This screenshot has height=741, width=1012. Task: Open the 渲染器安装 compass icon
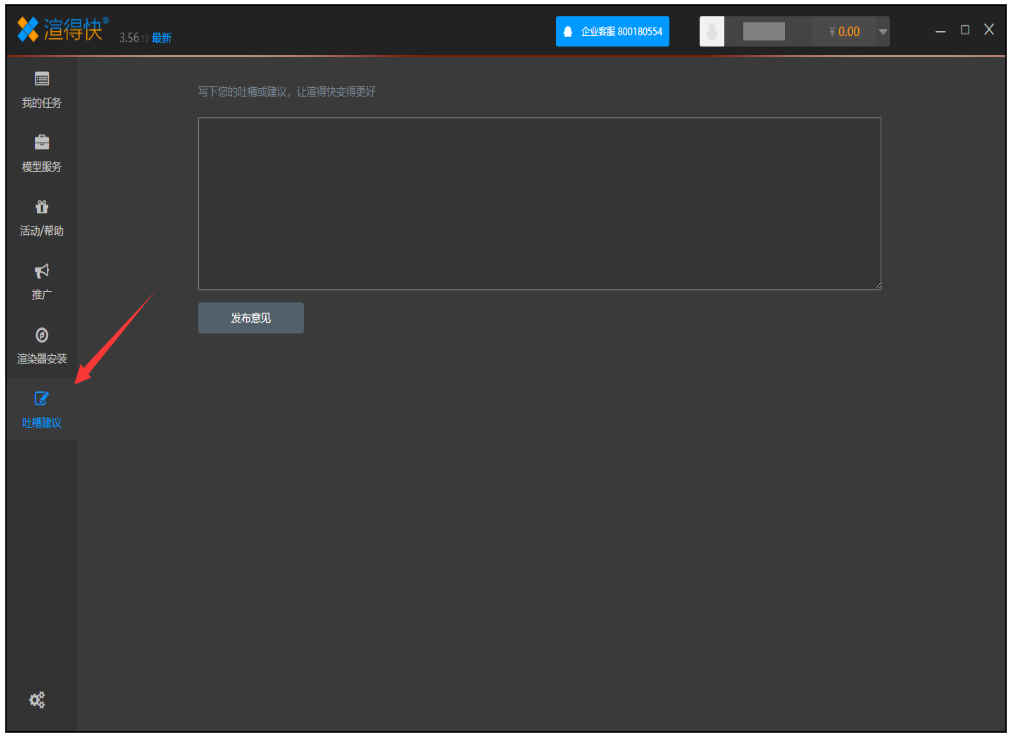(42, 335)
